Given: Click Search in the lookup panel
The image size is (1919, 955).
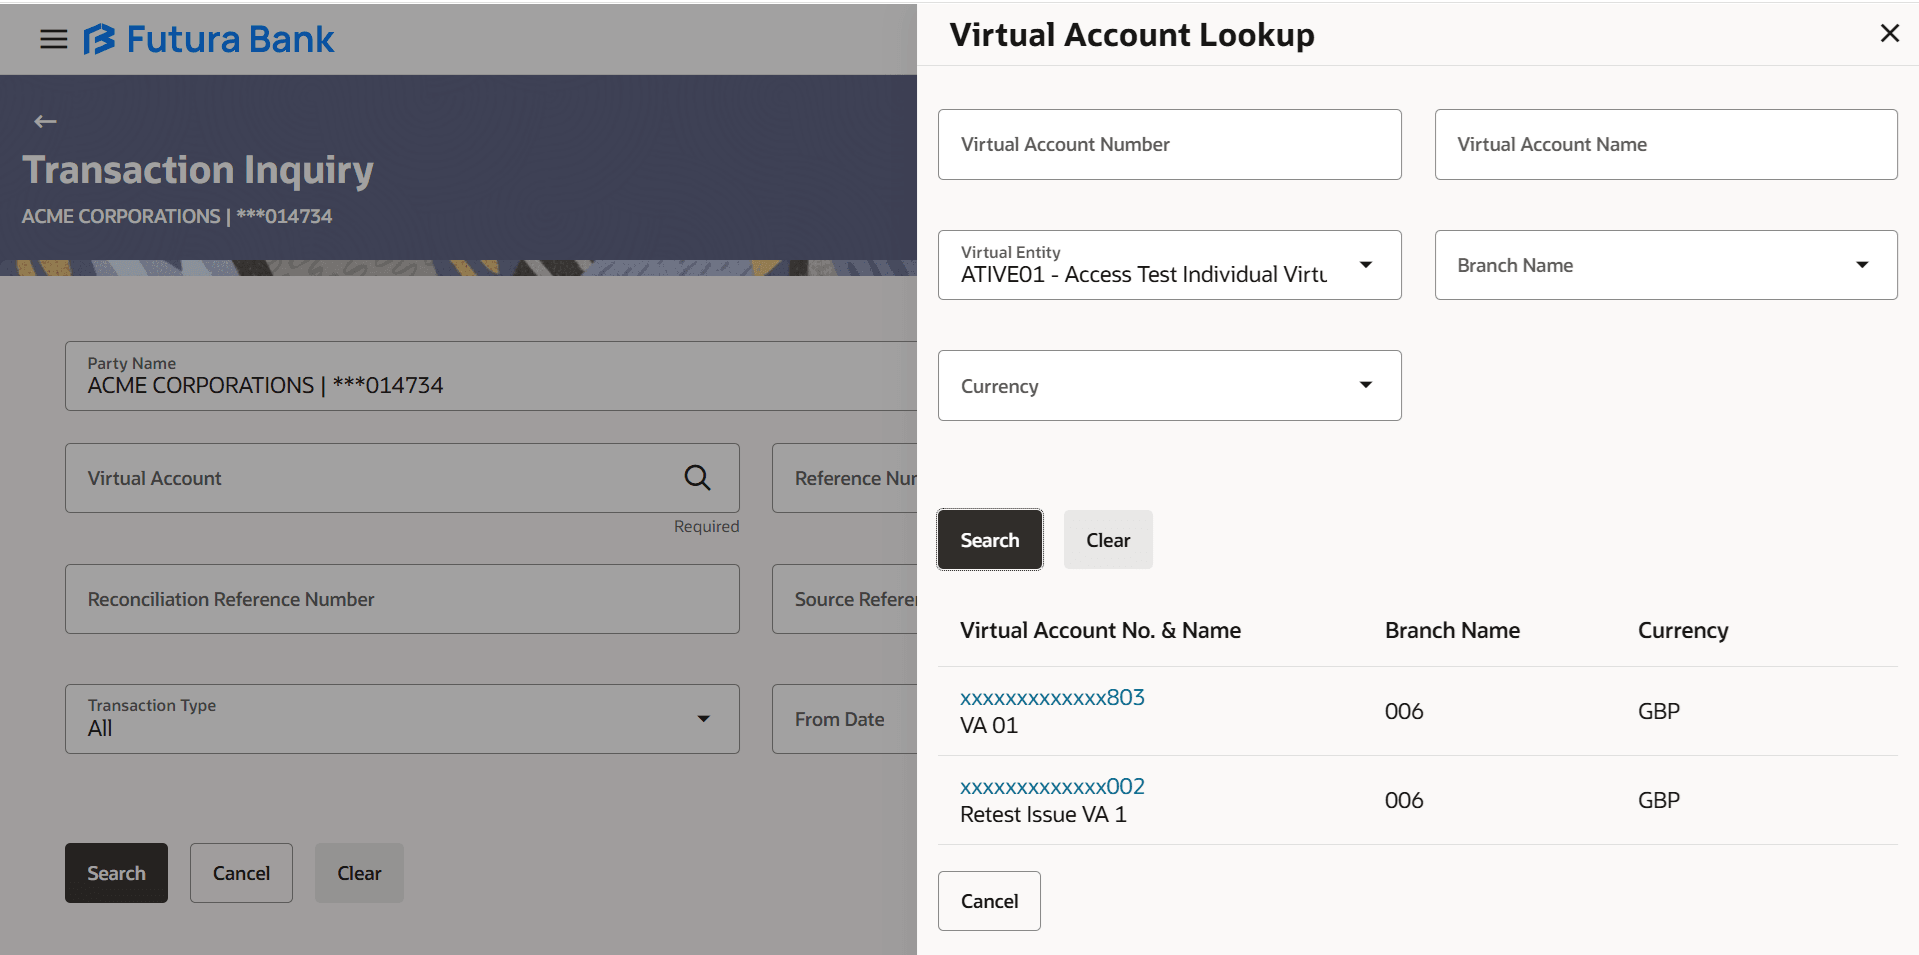Looking at the screenshot, I should click(x=990, y=540).
